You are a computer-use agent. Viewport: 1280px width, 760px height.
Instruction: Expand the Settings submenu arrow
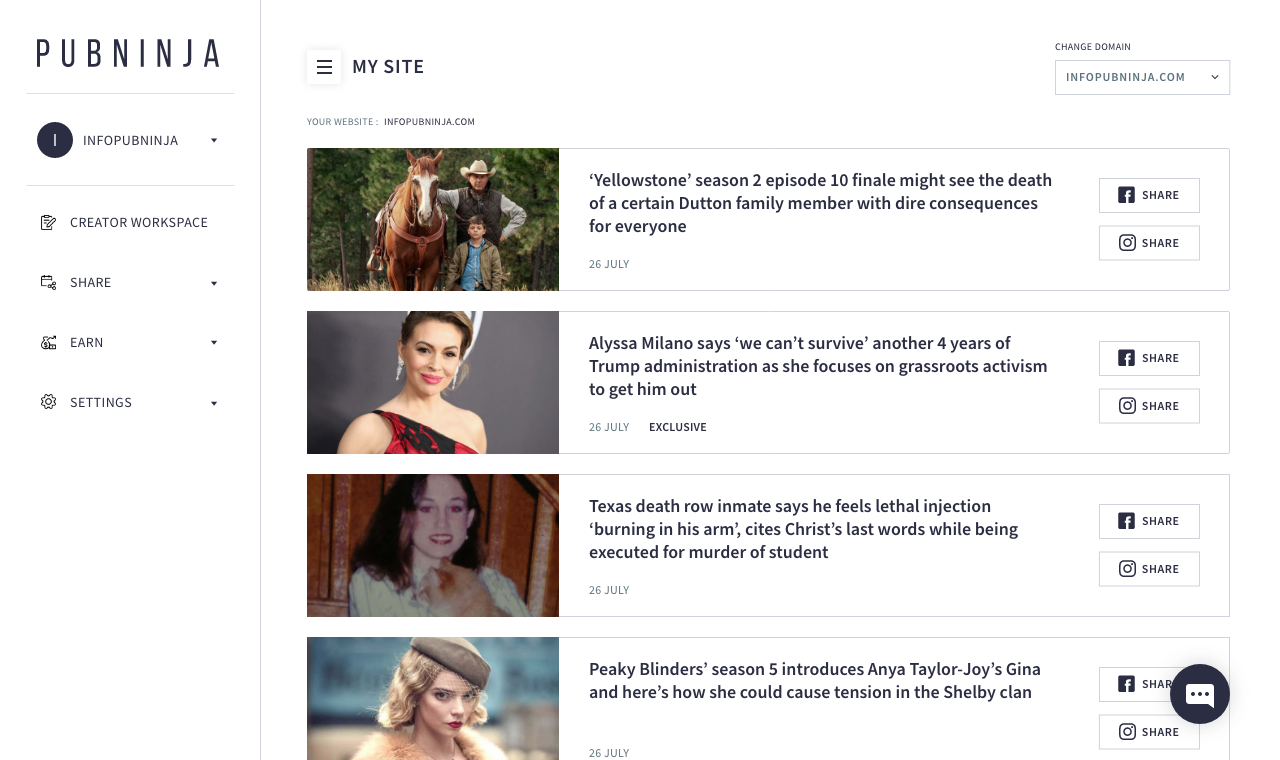[x=214, y=403]
